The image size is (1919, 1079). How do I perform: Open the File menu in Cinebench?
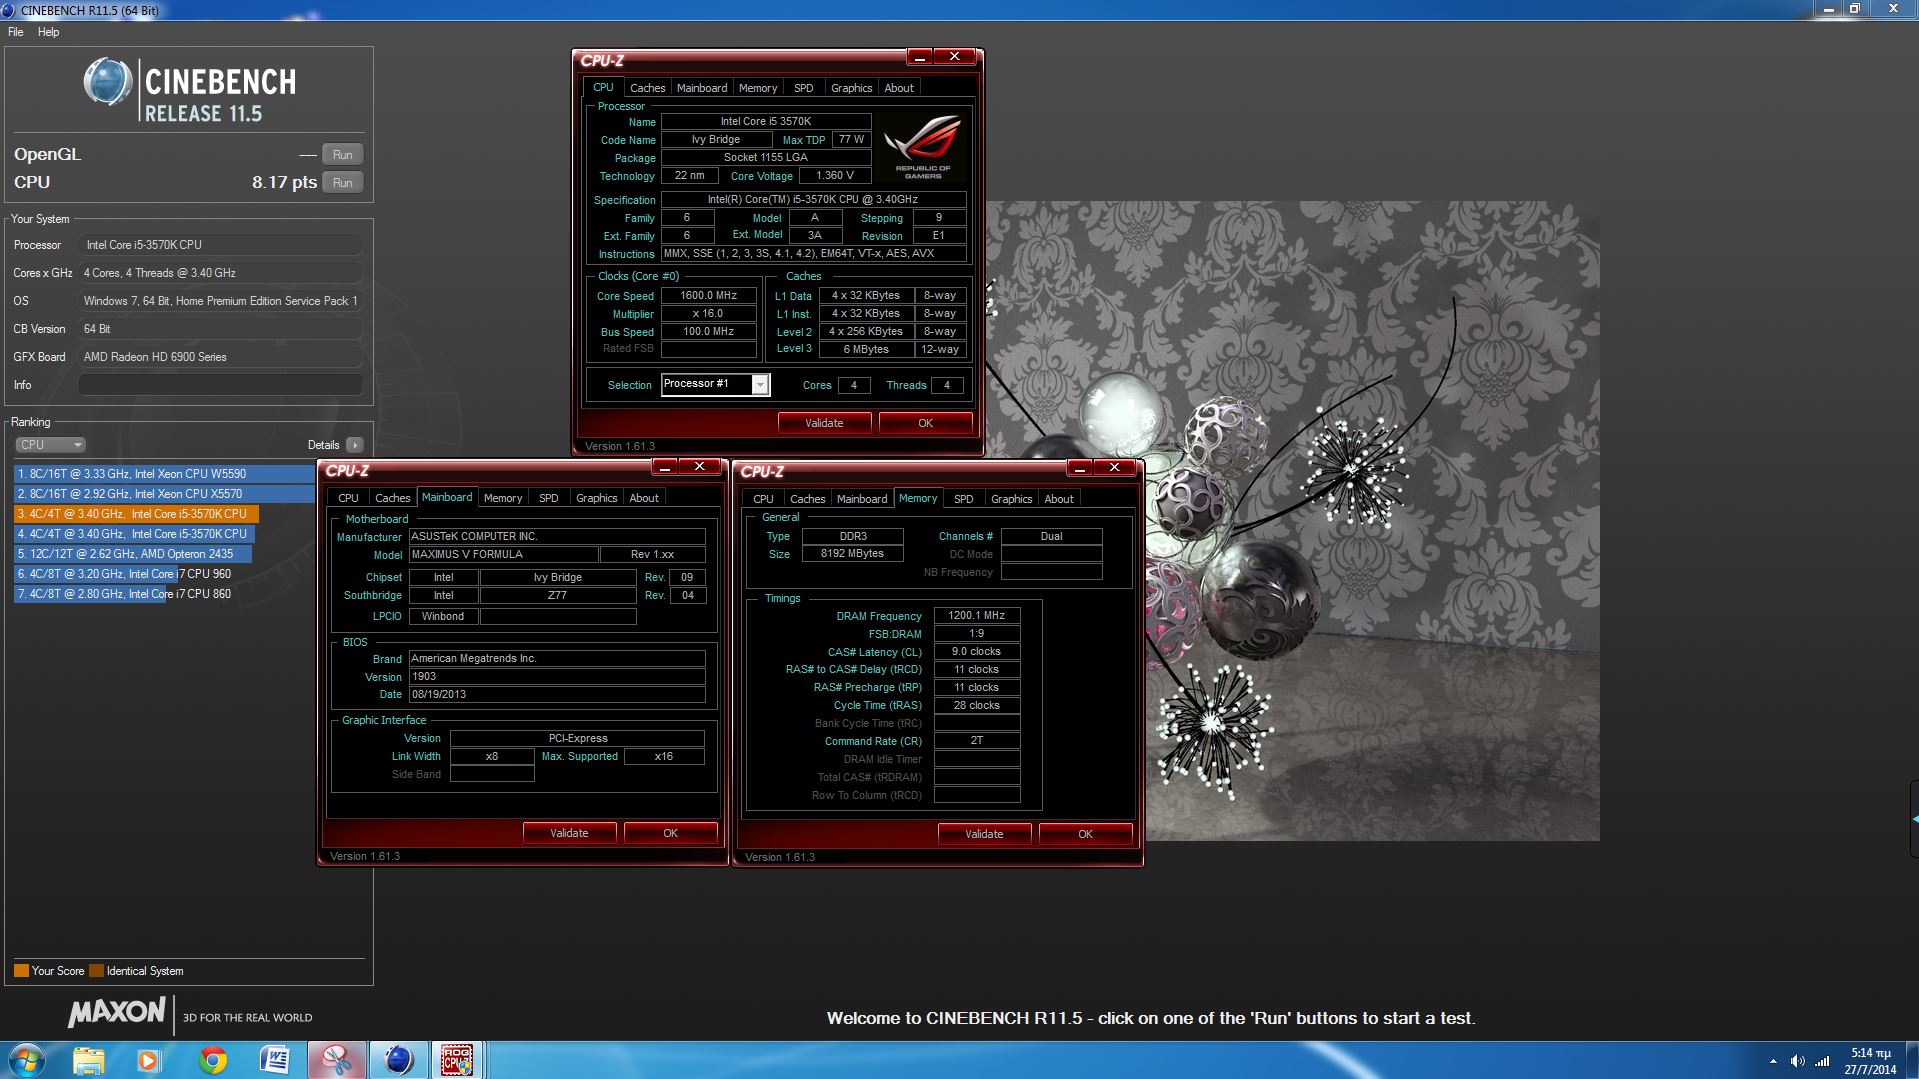16,32
